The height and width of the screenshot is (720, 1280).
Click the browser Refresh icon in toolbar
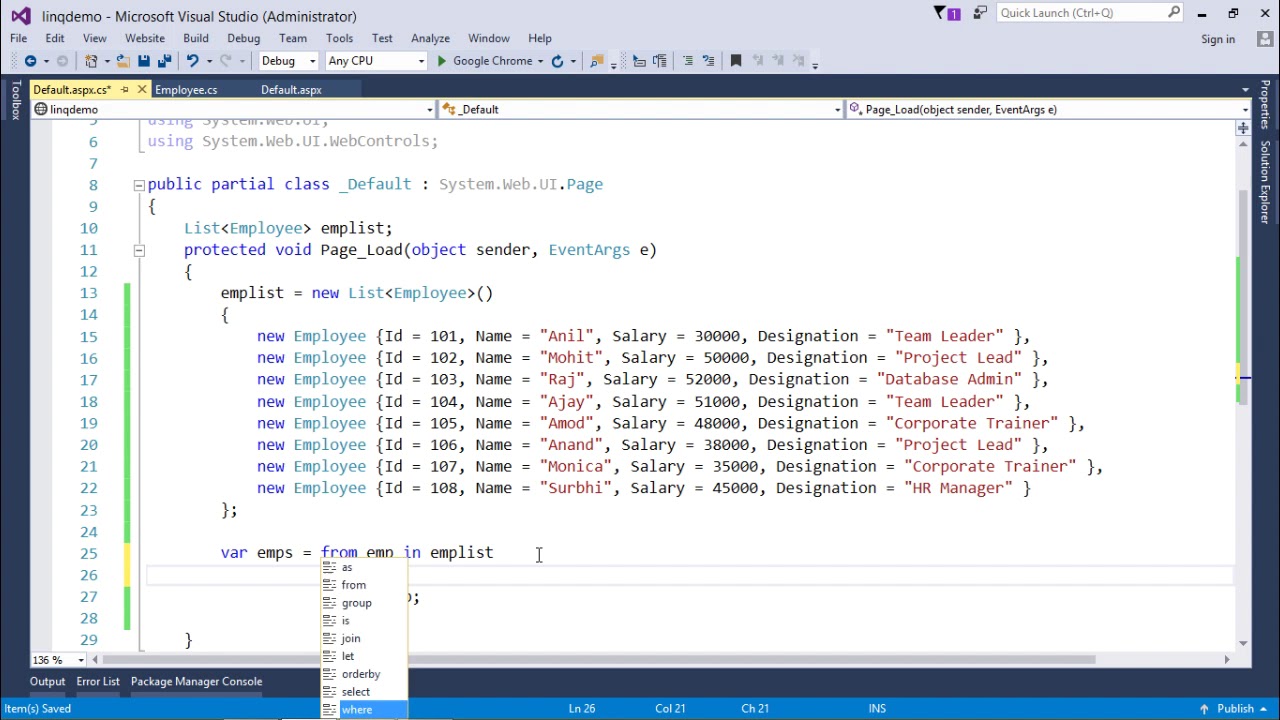[x=557, y=61]
